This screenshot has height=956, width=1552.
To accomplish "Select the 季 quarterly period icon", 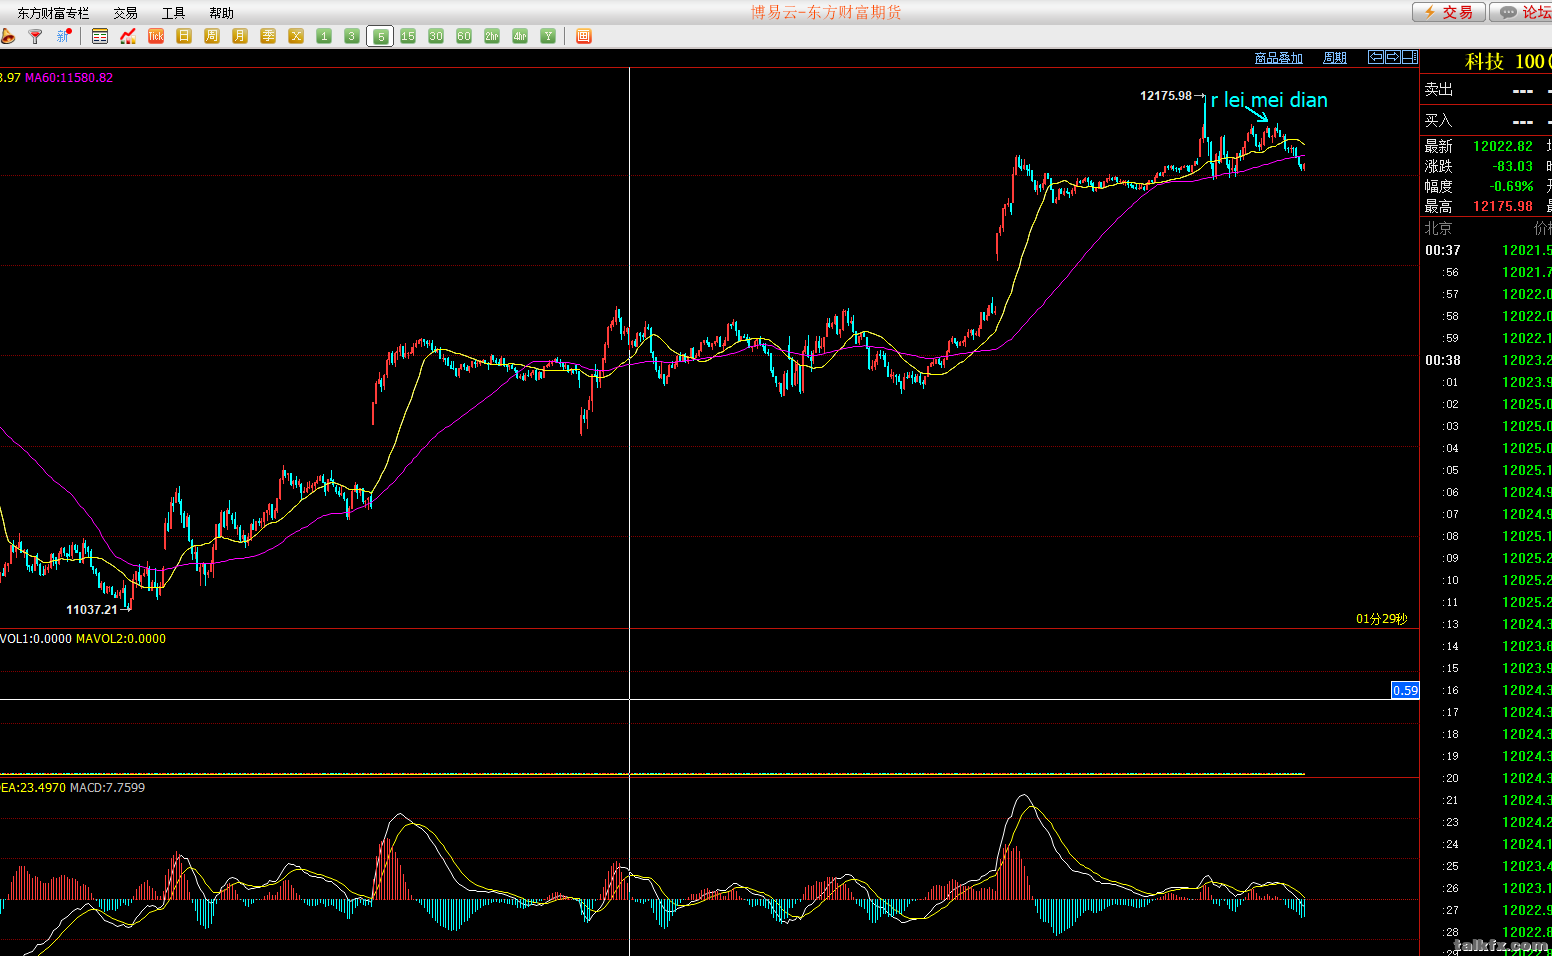I will (268, 36).
